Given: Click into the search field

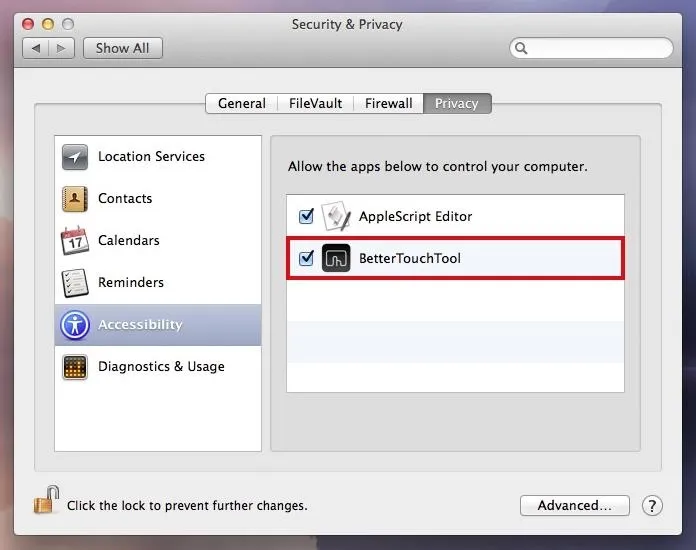Looking at the screenshot, I should [591, 48].
